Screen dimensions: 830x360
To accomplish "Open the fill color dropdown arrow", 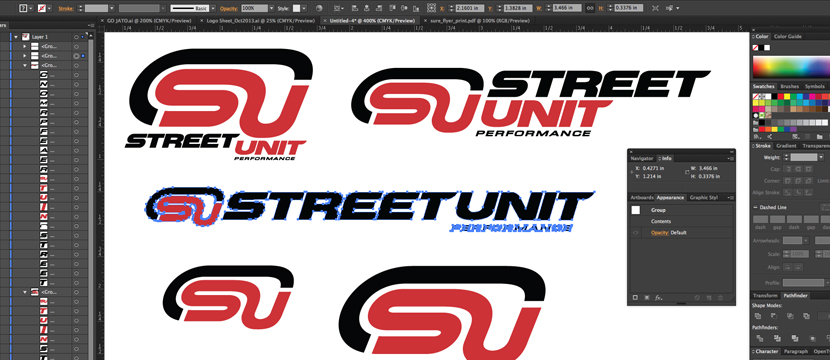I will tap(32, 8).
